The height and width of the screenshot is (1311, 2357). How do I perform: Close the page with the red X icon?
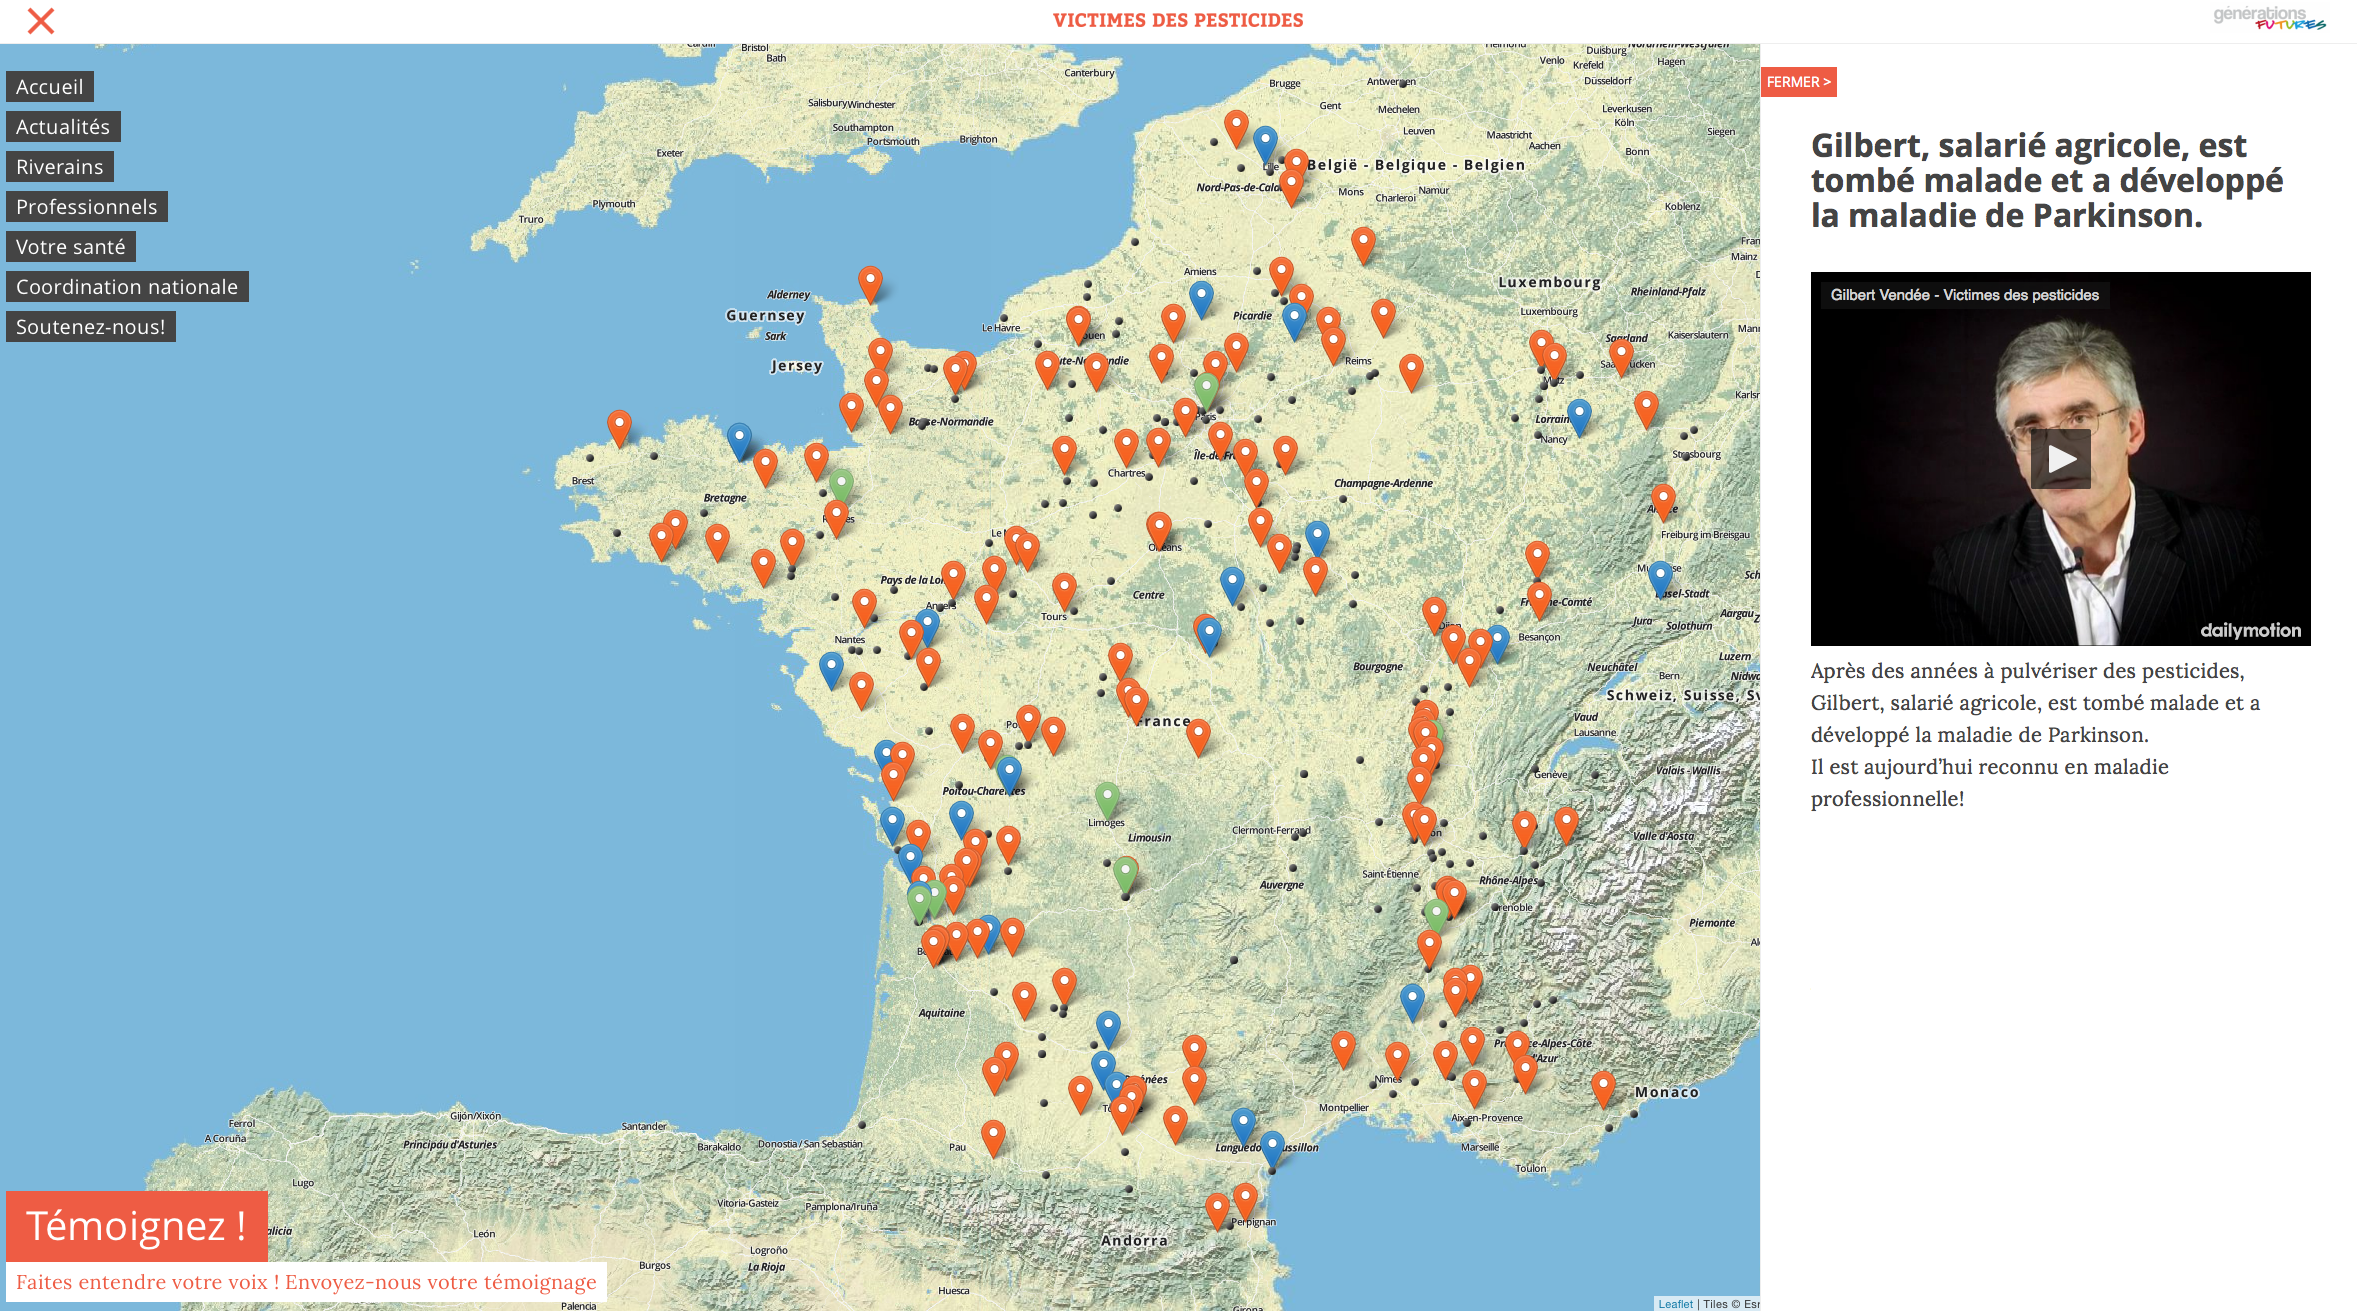(x=41, y=21)
